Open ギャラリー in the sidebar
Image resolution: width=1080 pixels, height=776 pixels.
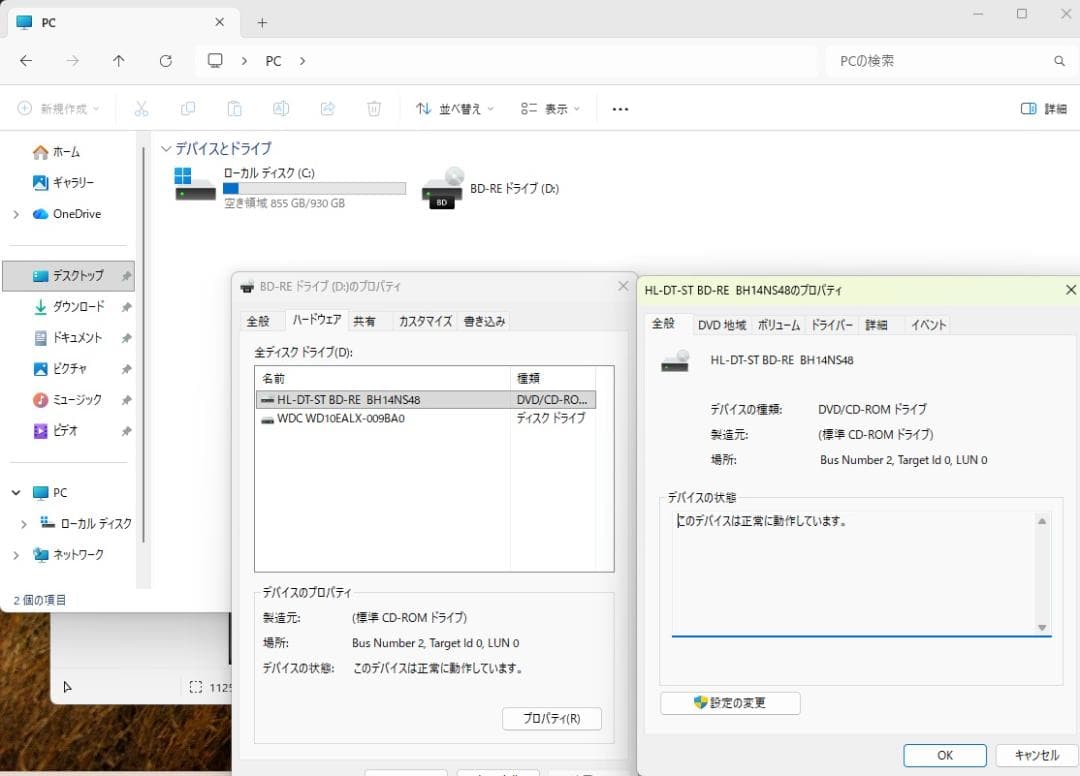[63, 182]
